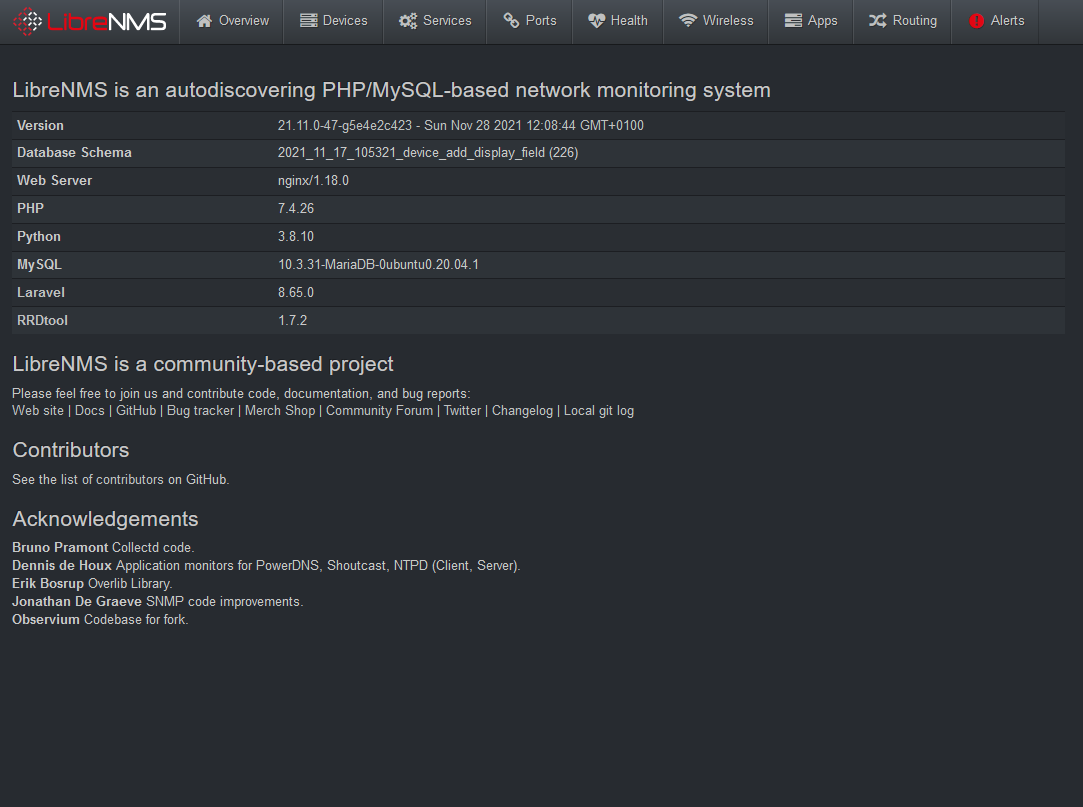This screenshot has height=807, width=1083.
Task: Visit the Web site link
Action: [38, 410]
